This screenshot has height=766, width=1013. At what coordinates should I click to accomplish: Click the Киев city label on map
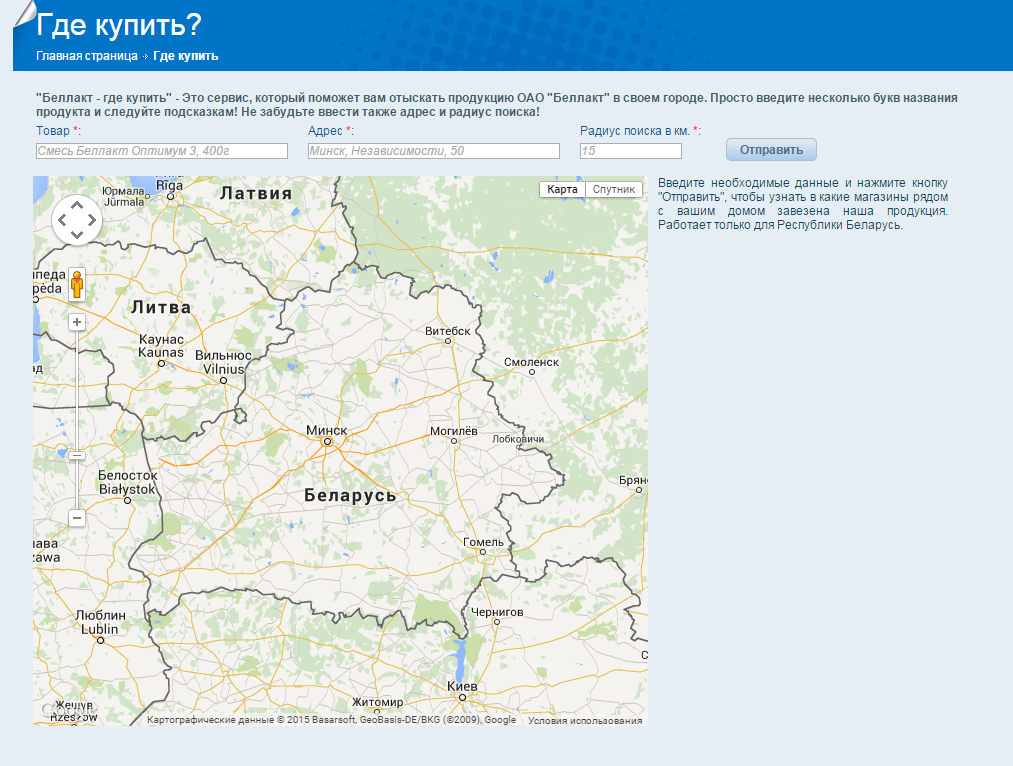pos(462,686)
